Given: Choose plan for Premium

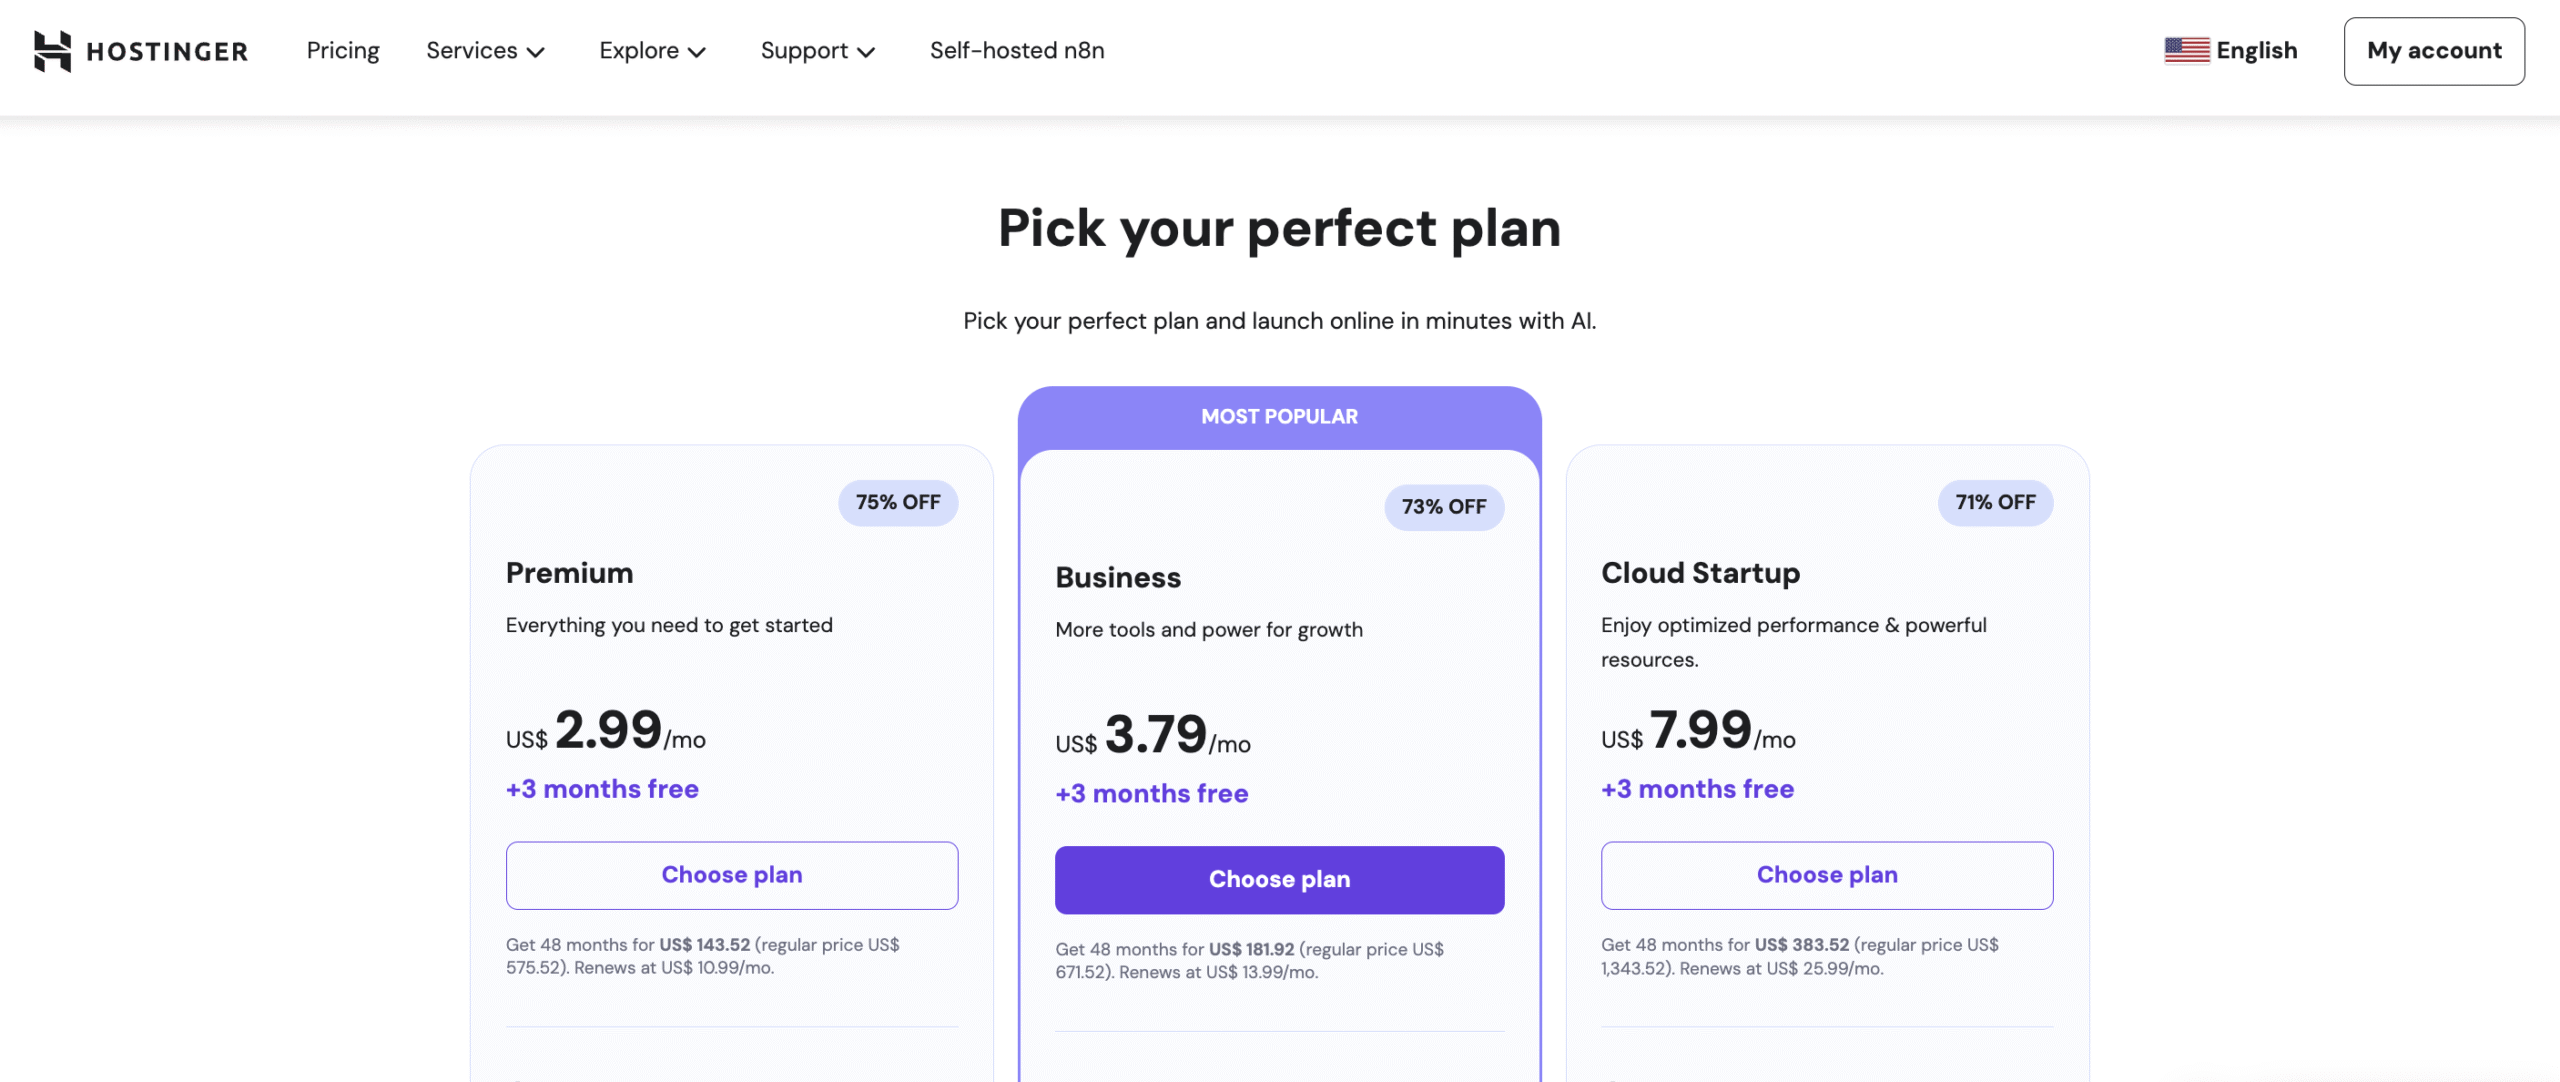Looking at the screenshot, I should [731, 875].
